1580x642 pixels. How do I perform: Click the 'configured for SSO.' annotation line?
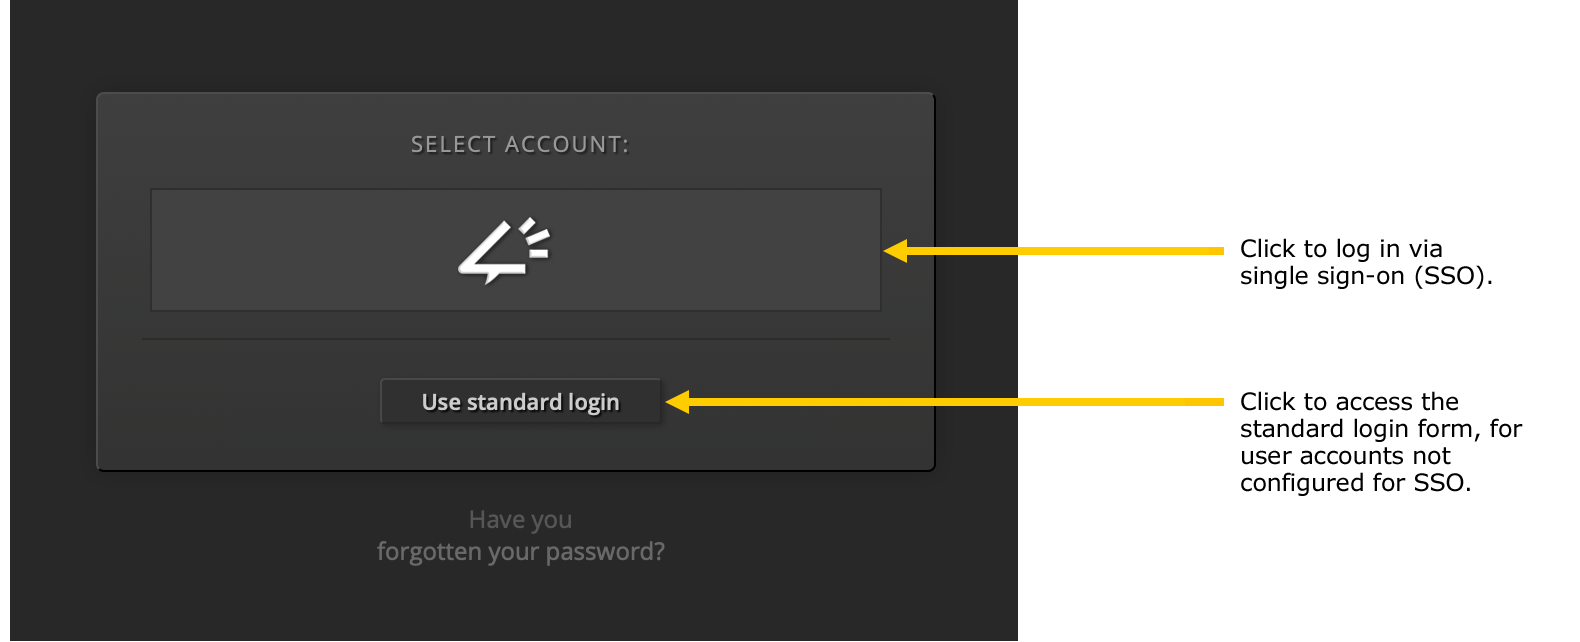tap(1355, 483)
